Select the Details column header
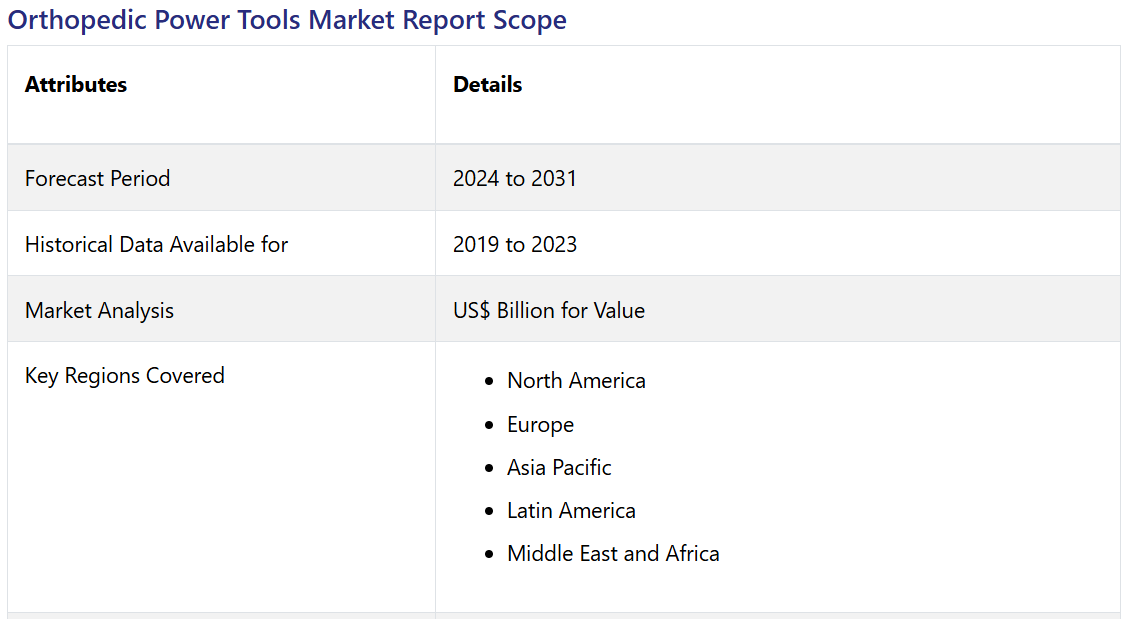Image resolution: width=1129 pixels, height=619 pixels. [x=487, y=85]
